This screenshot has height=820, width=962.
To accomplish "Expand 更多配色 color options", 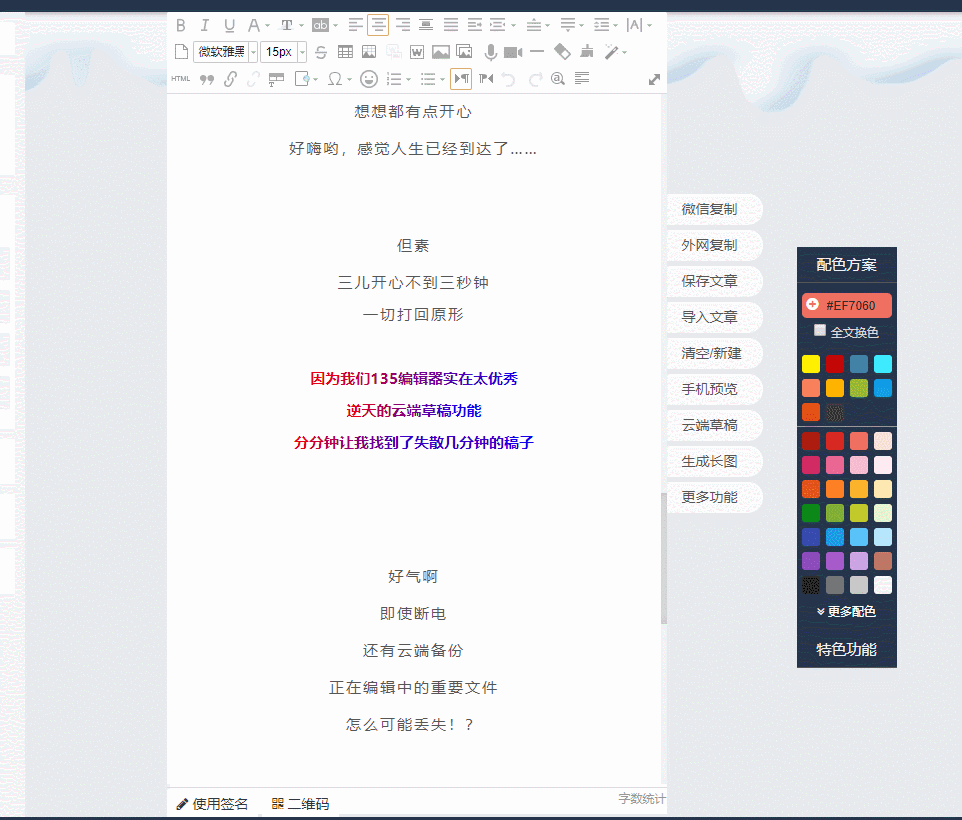I will tap(846, 612).
